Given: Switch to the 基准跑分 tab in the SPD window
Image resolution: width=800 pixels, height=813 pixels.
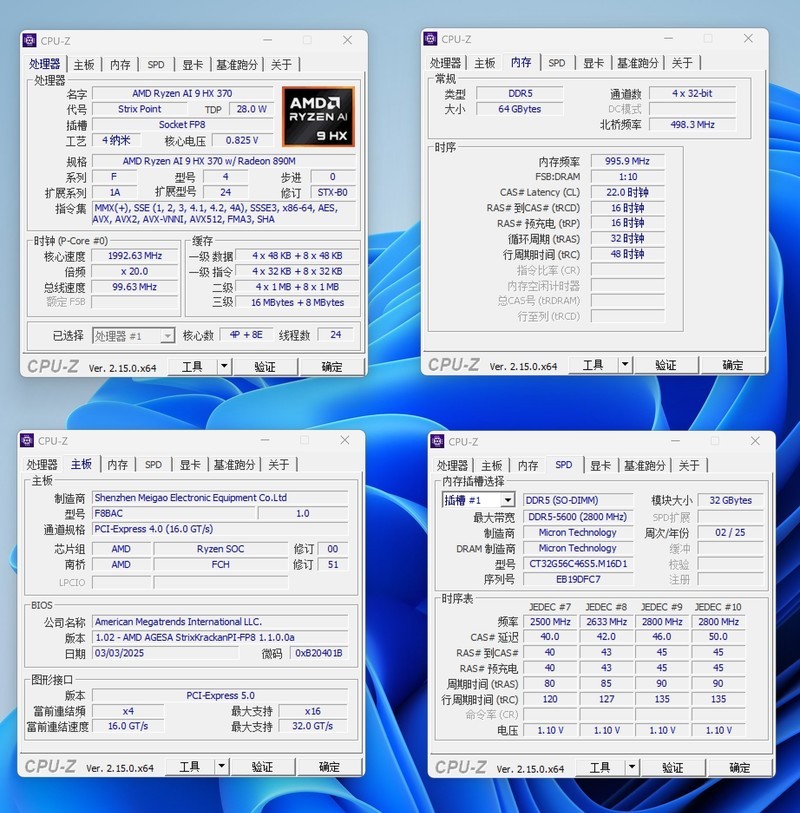Looking at the screenshot, I should 644,464.
